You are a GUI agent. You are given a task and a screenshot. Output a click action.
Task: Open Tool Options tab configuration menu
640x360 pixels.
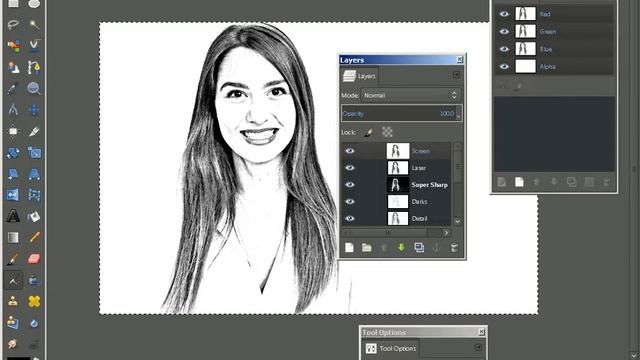click(x=478, y=347)
